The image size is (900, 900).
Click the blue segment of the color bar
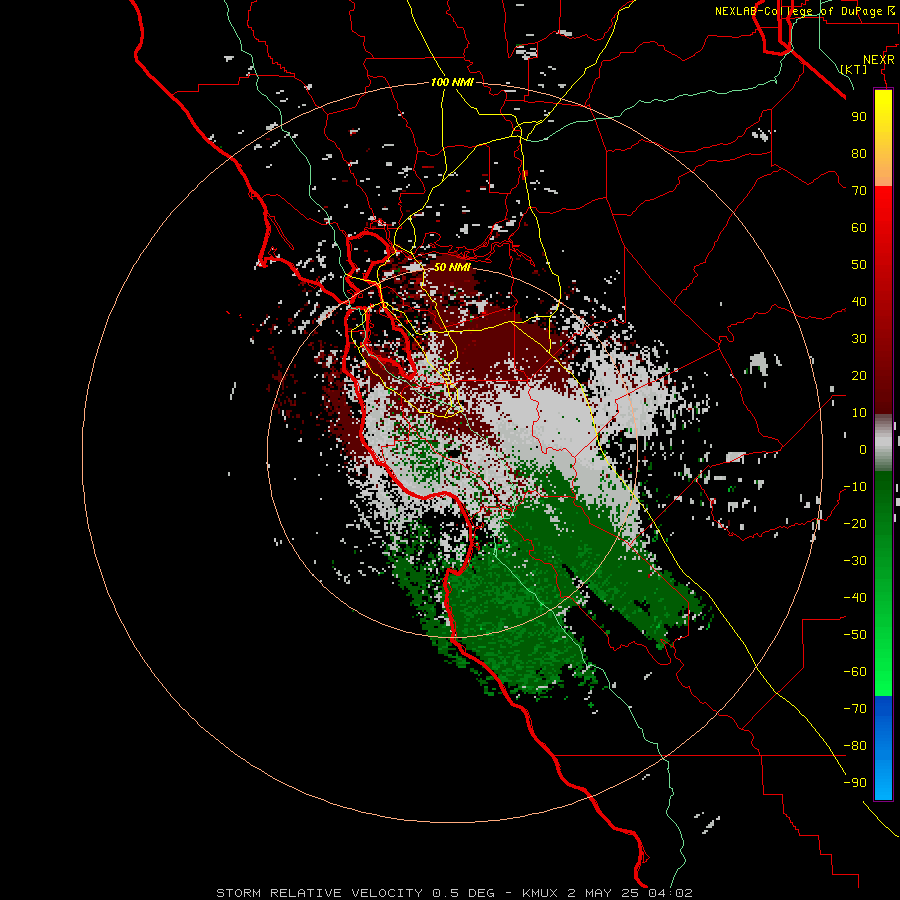(883, 748)
